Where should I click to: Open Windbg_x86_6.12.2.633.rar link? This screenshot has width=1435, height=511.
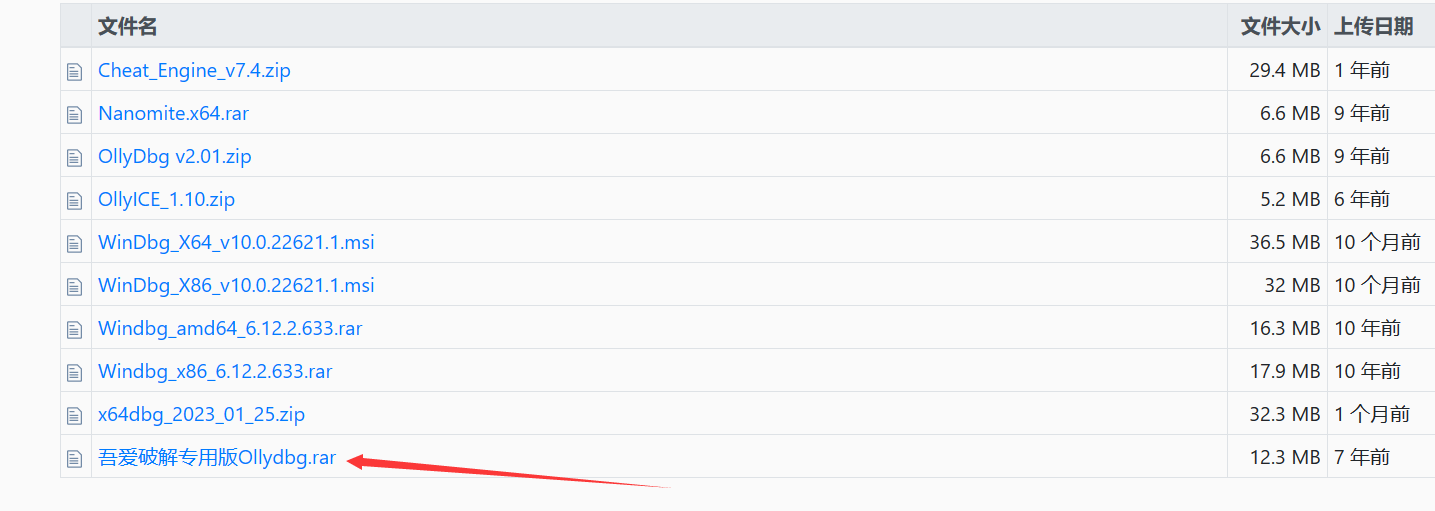coord(215,372)
